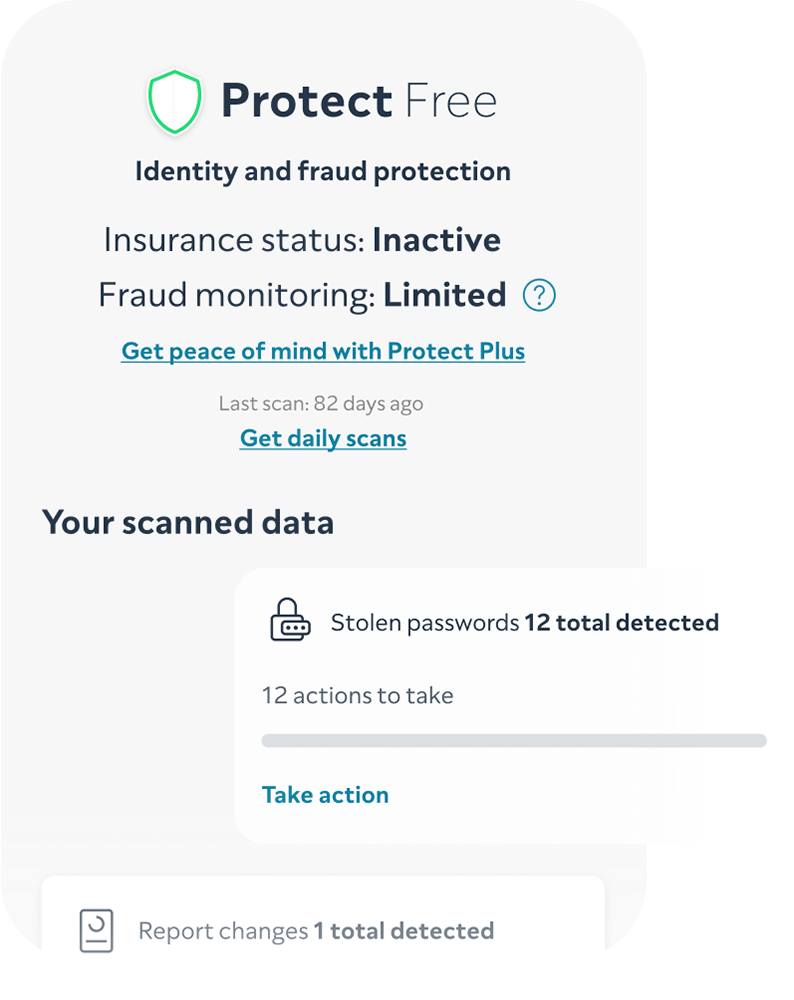This screenshot has height=1000, width=794.
Task: Click the green shield Protect logo icon
Action: [x=175, y=100]
